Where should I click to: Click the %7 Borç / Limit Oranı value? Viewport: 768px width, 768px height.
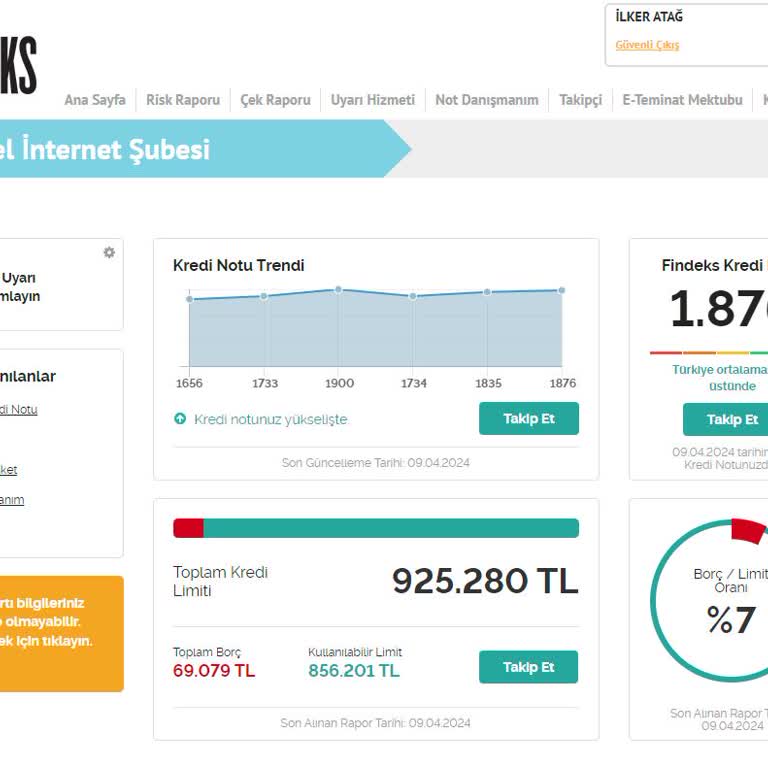[x=731, y=620]
